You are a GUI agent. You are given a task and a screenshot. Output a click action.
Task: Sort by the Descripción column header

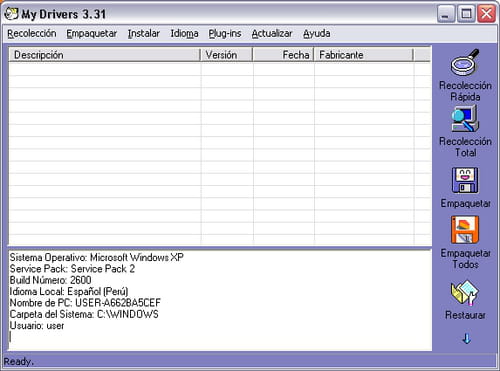click(x=104, y=55)
